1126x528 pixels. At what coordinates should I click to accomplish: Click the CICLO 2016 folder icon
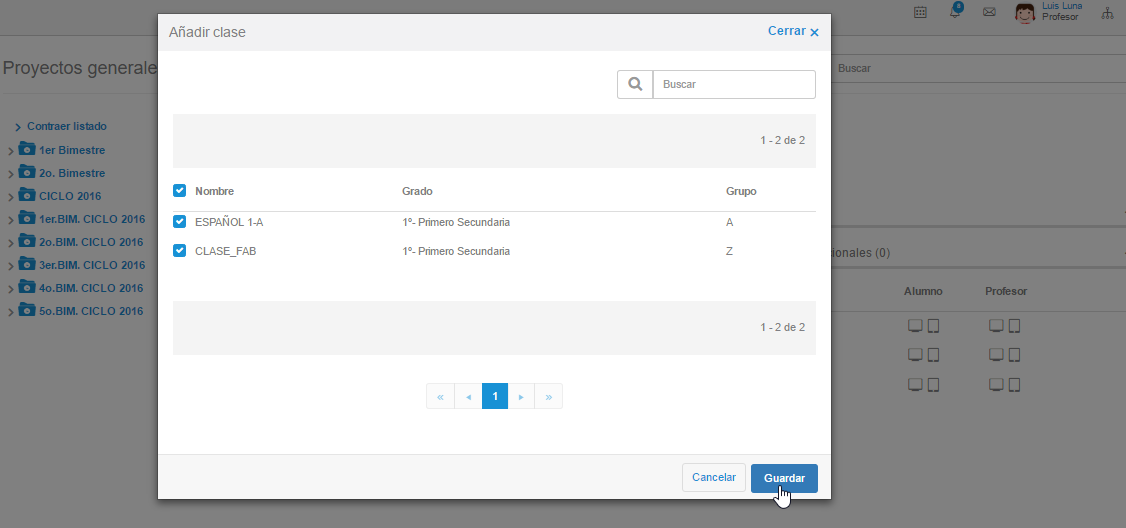pyautogui.click(x=27, y=196)
